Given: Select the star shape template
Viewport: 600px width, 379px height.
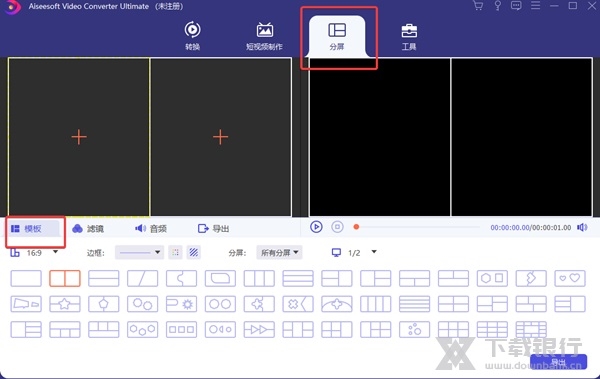Looking at the screenshot, I should tap(65, 304).
